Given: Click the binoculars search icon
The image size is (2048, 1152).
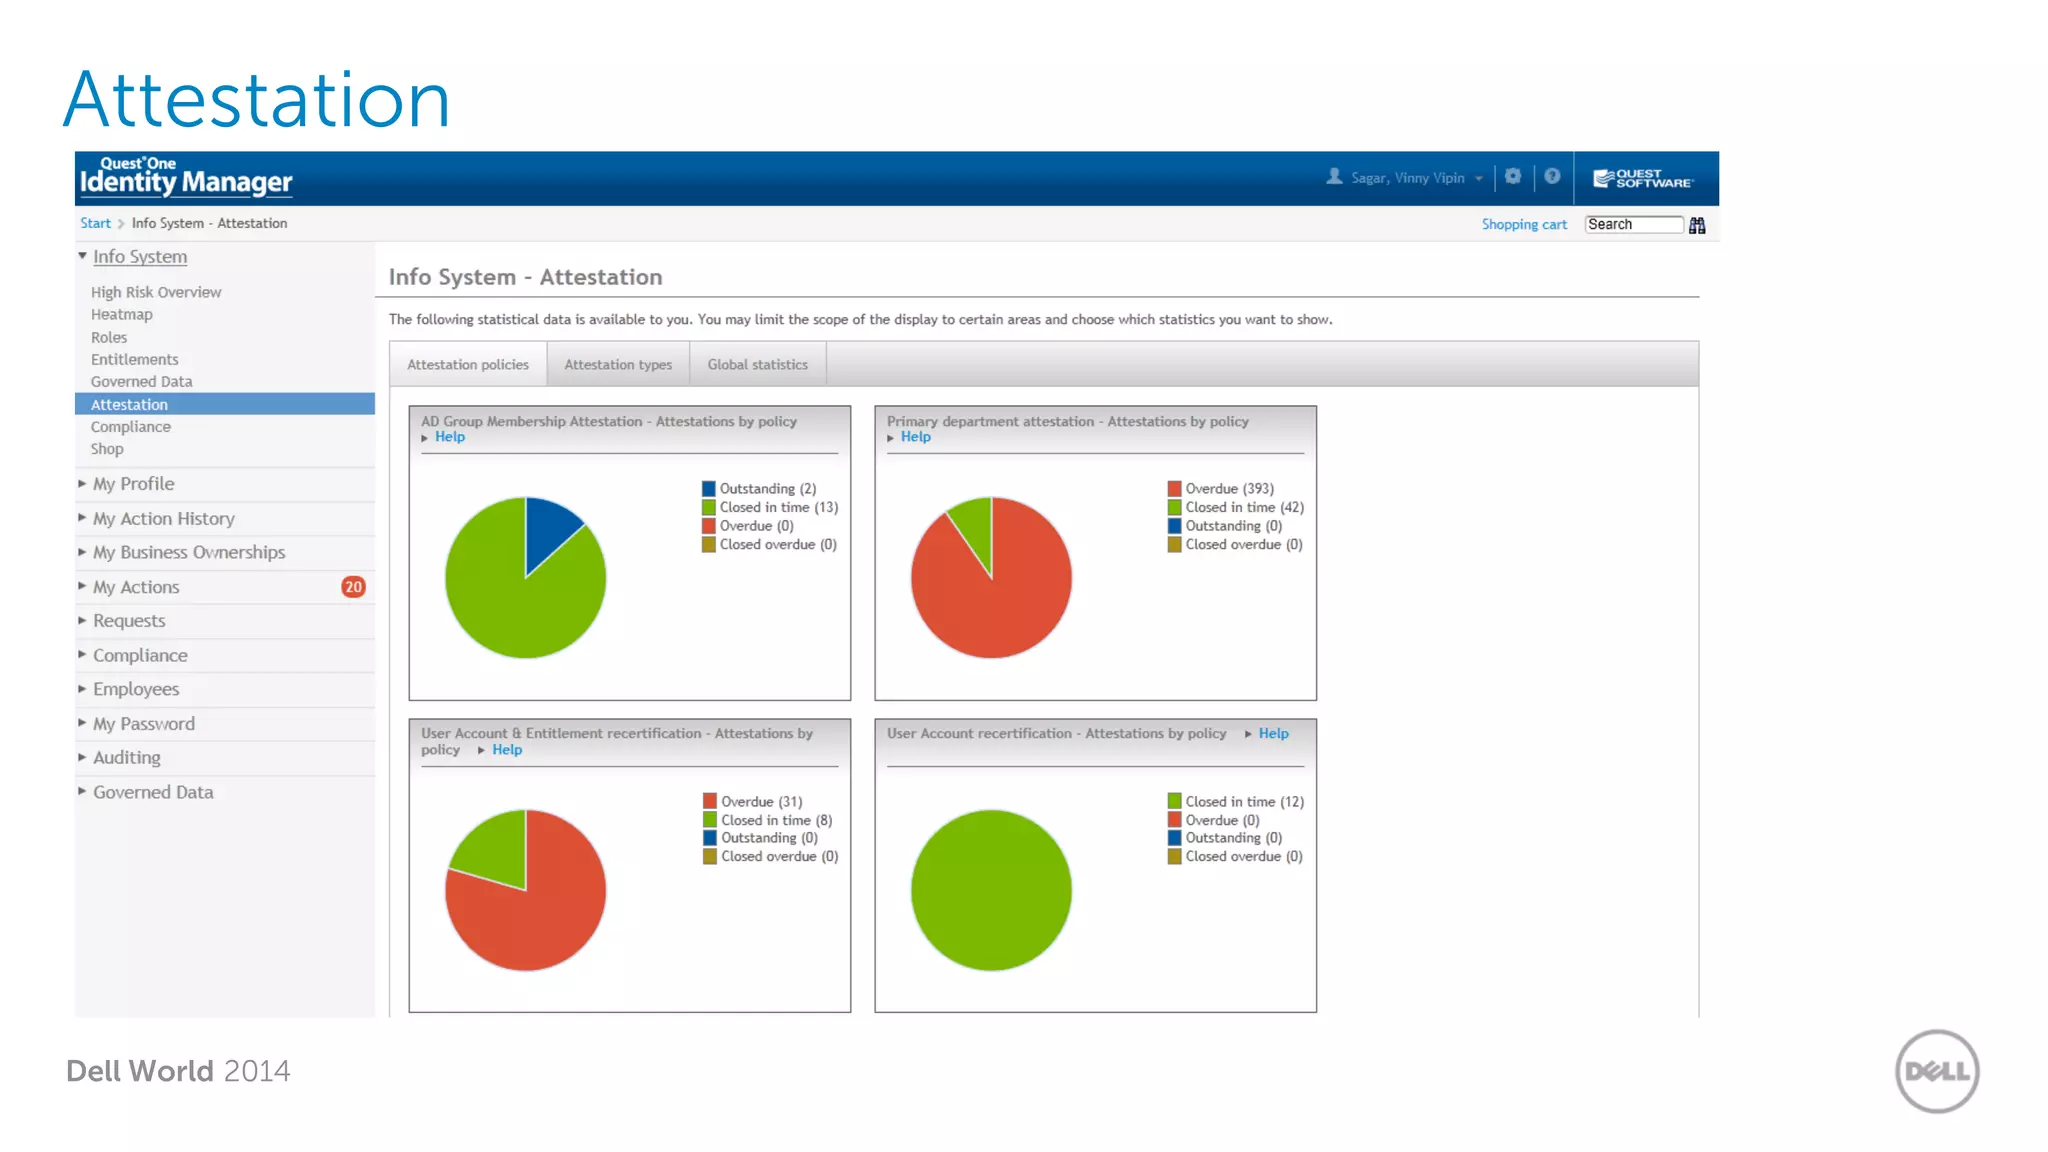Looking at the screenshot, I should pos(1697,226).
